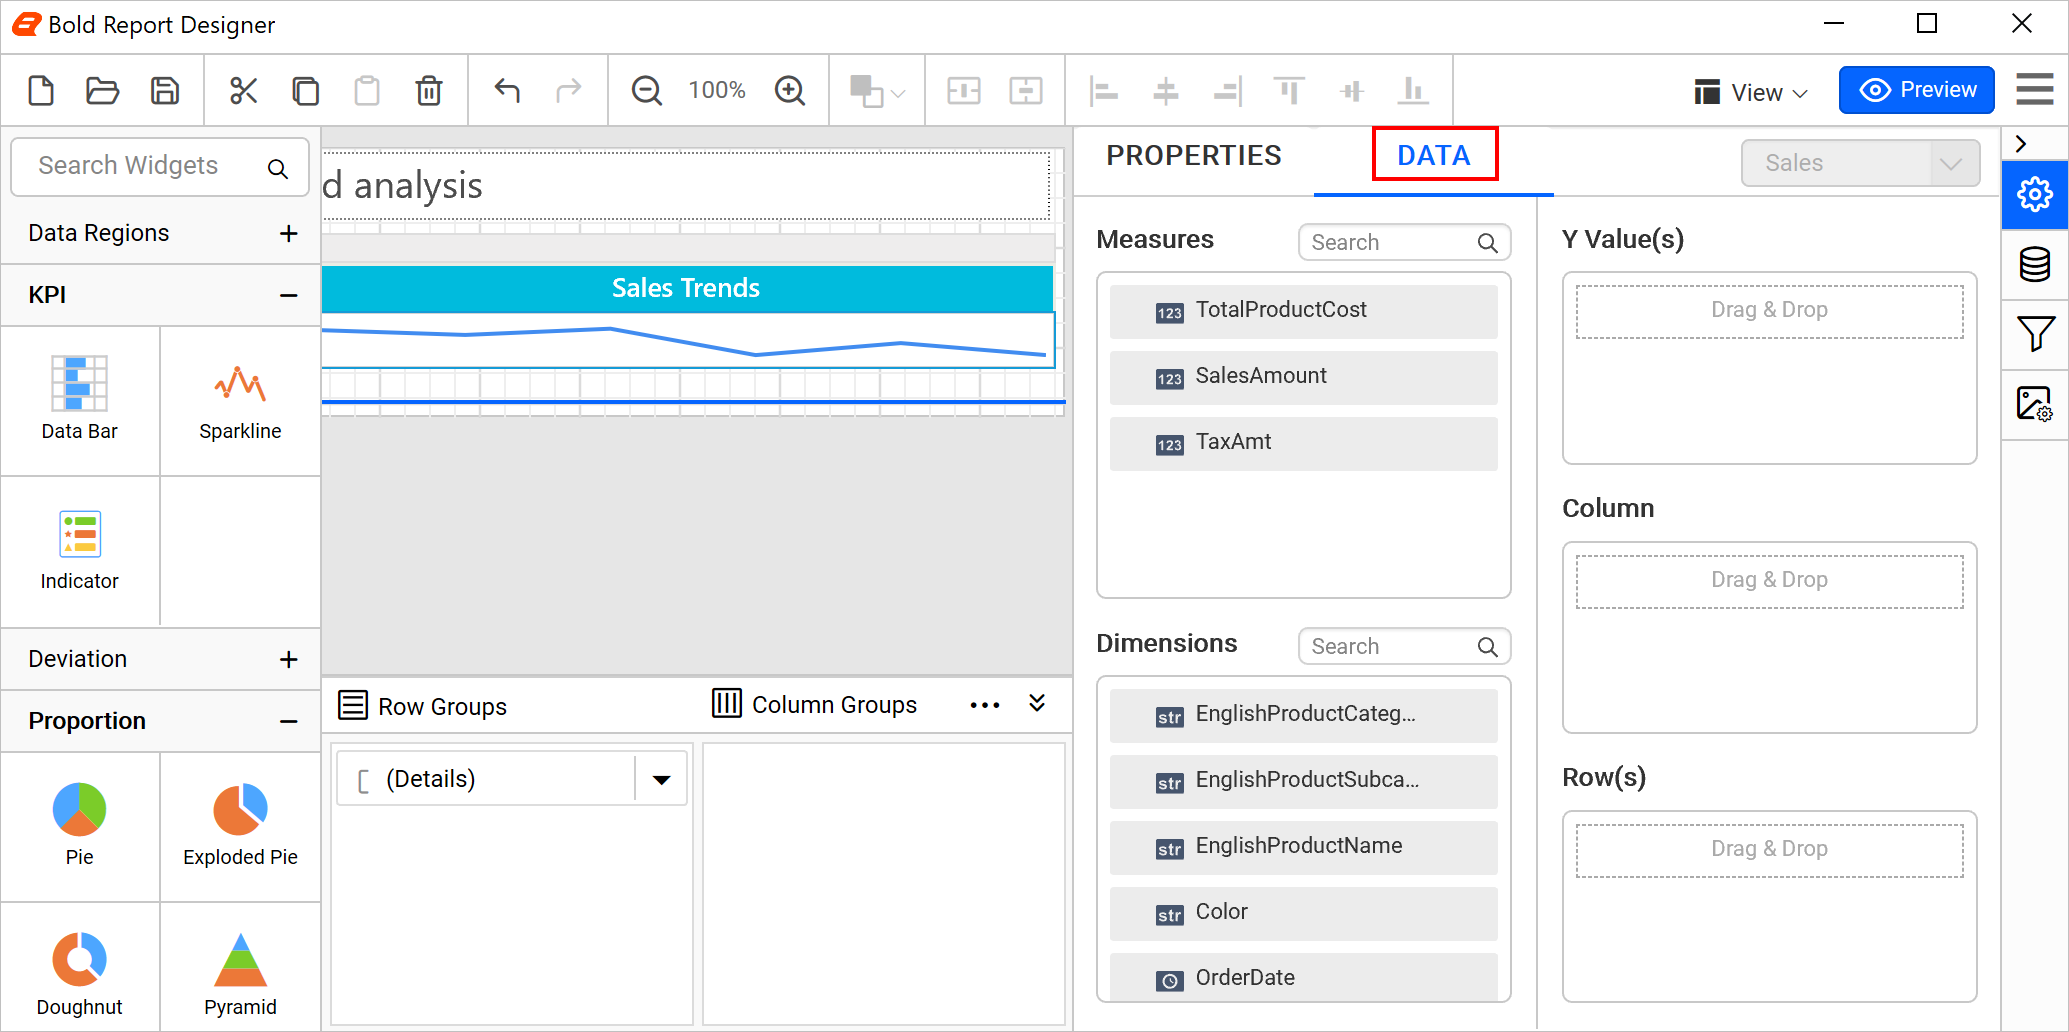Click the Preview button
Screen dimensions: 2069x1032
[x=1916, y=89]
